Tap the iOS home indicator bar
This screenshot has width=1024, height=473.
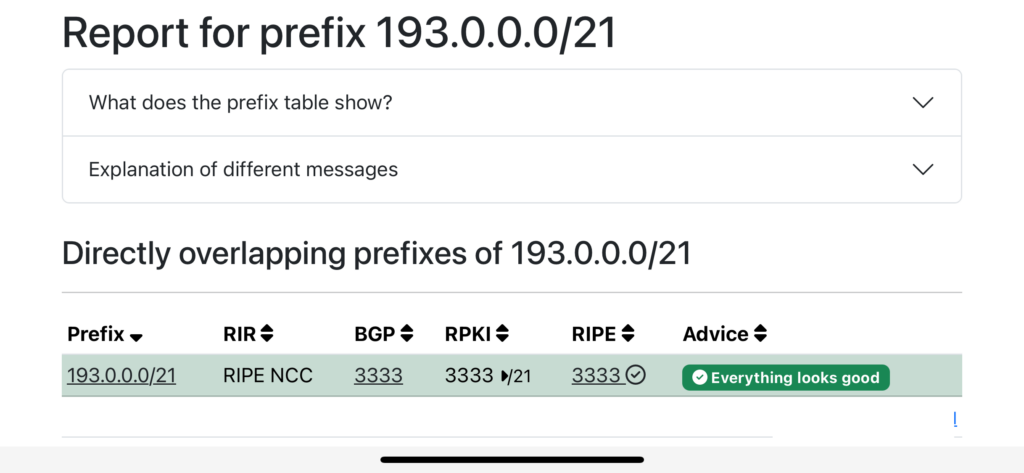[x=512, y=460]
